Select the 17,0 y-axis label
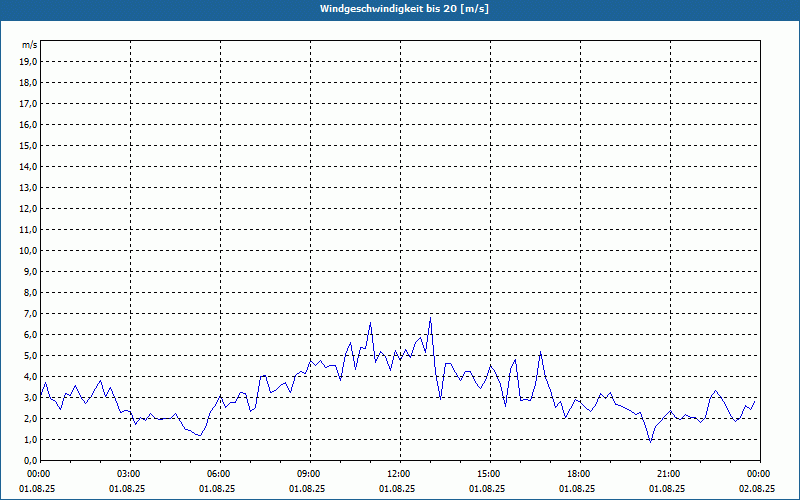Screen dimensions: 800x500 coord(28,104)
